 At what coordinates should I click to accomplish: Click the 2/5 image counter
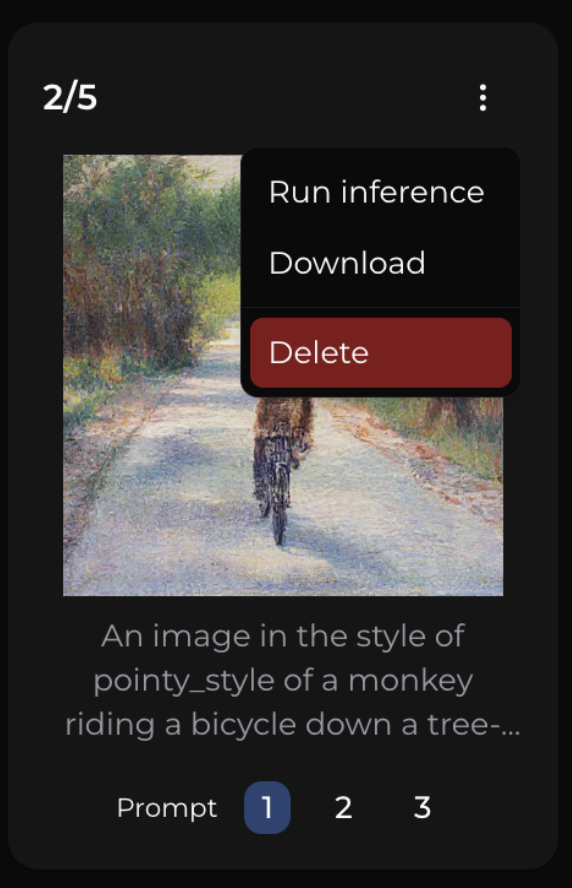(70, 97)
